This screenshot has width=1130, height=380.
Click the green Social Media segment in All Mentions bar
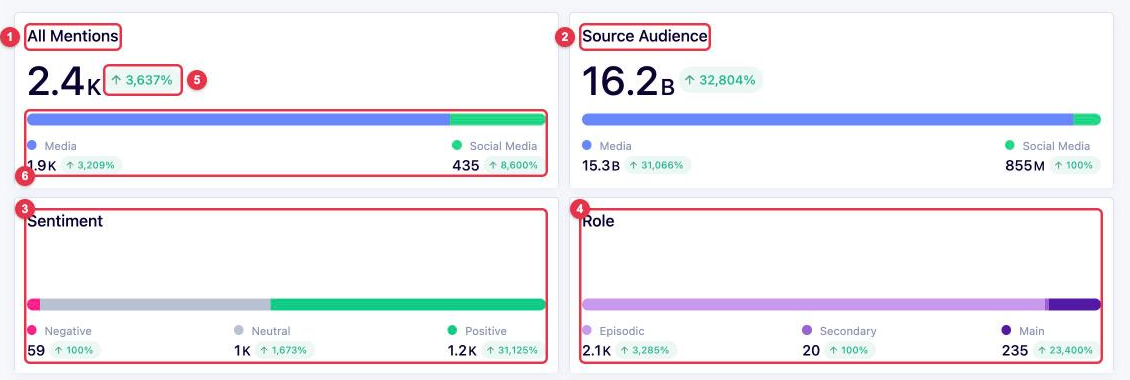[x=498, y=120]
